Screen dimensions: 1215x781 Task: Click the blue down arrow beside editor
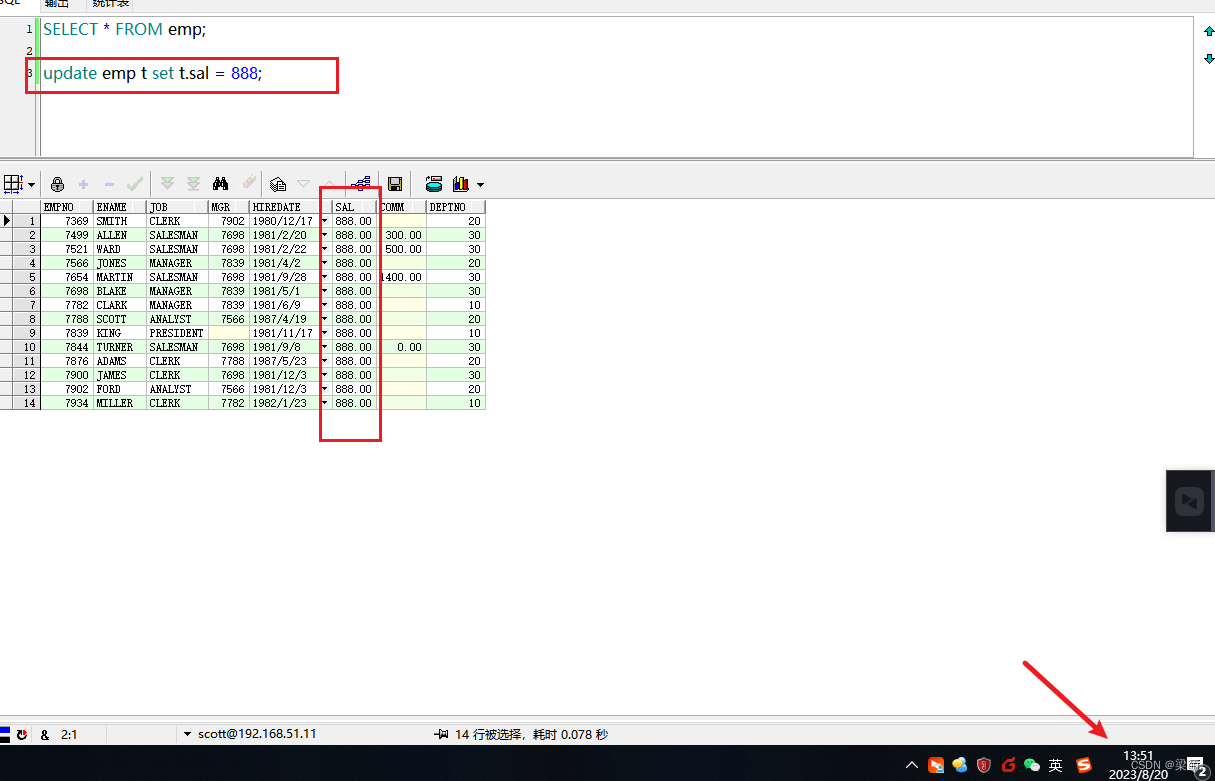click(x=1208, y=59)
